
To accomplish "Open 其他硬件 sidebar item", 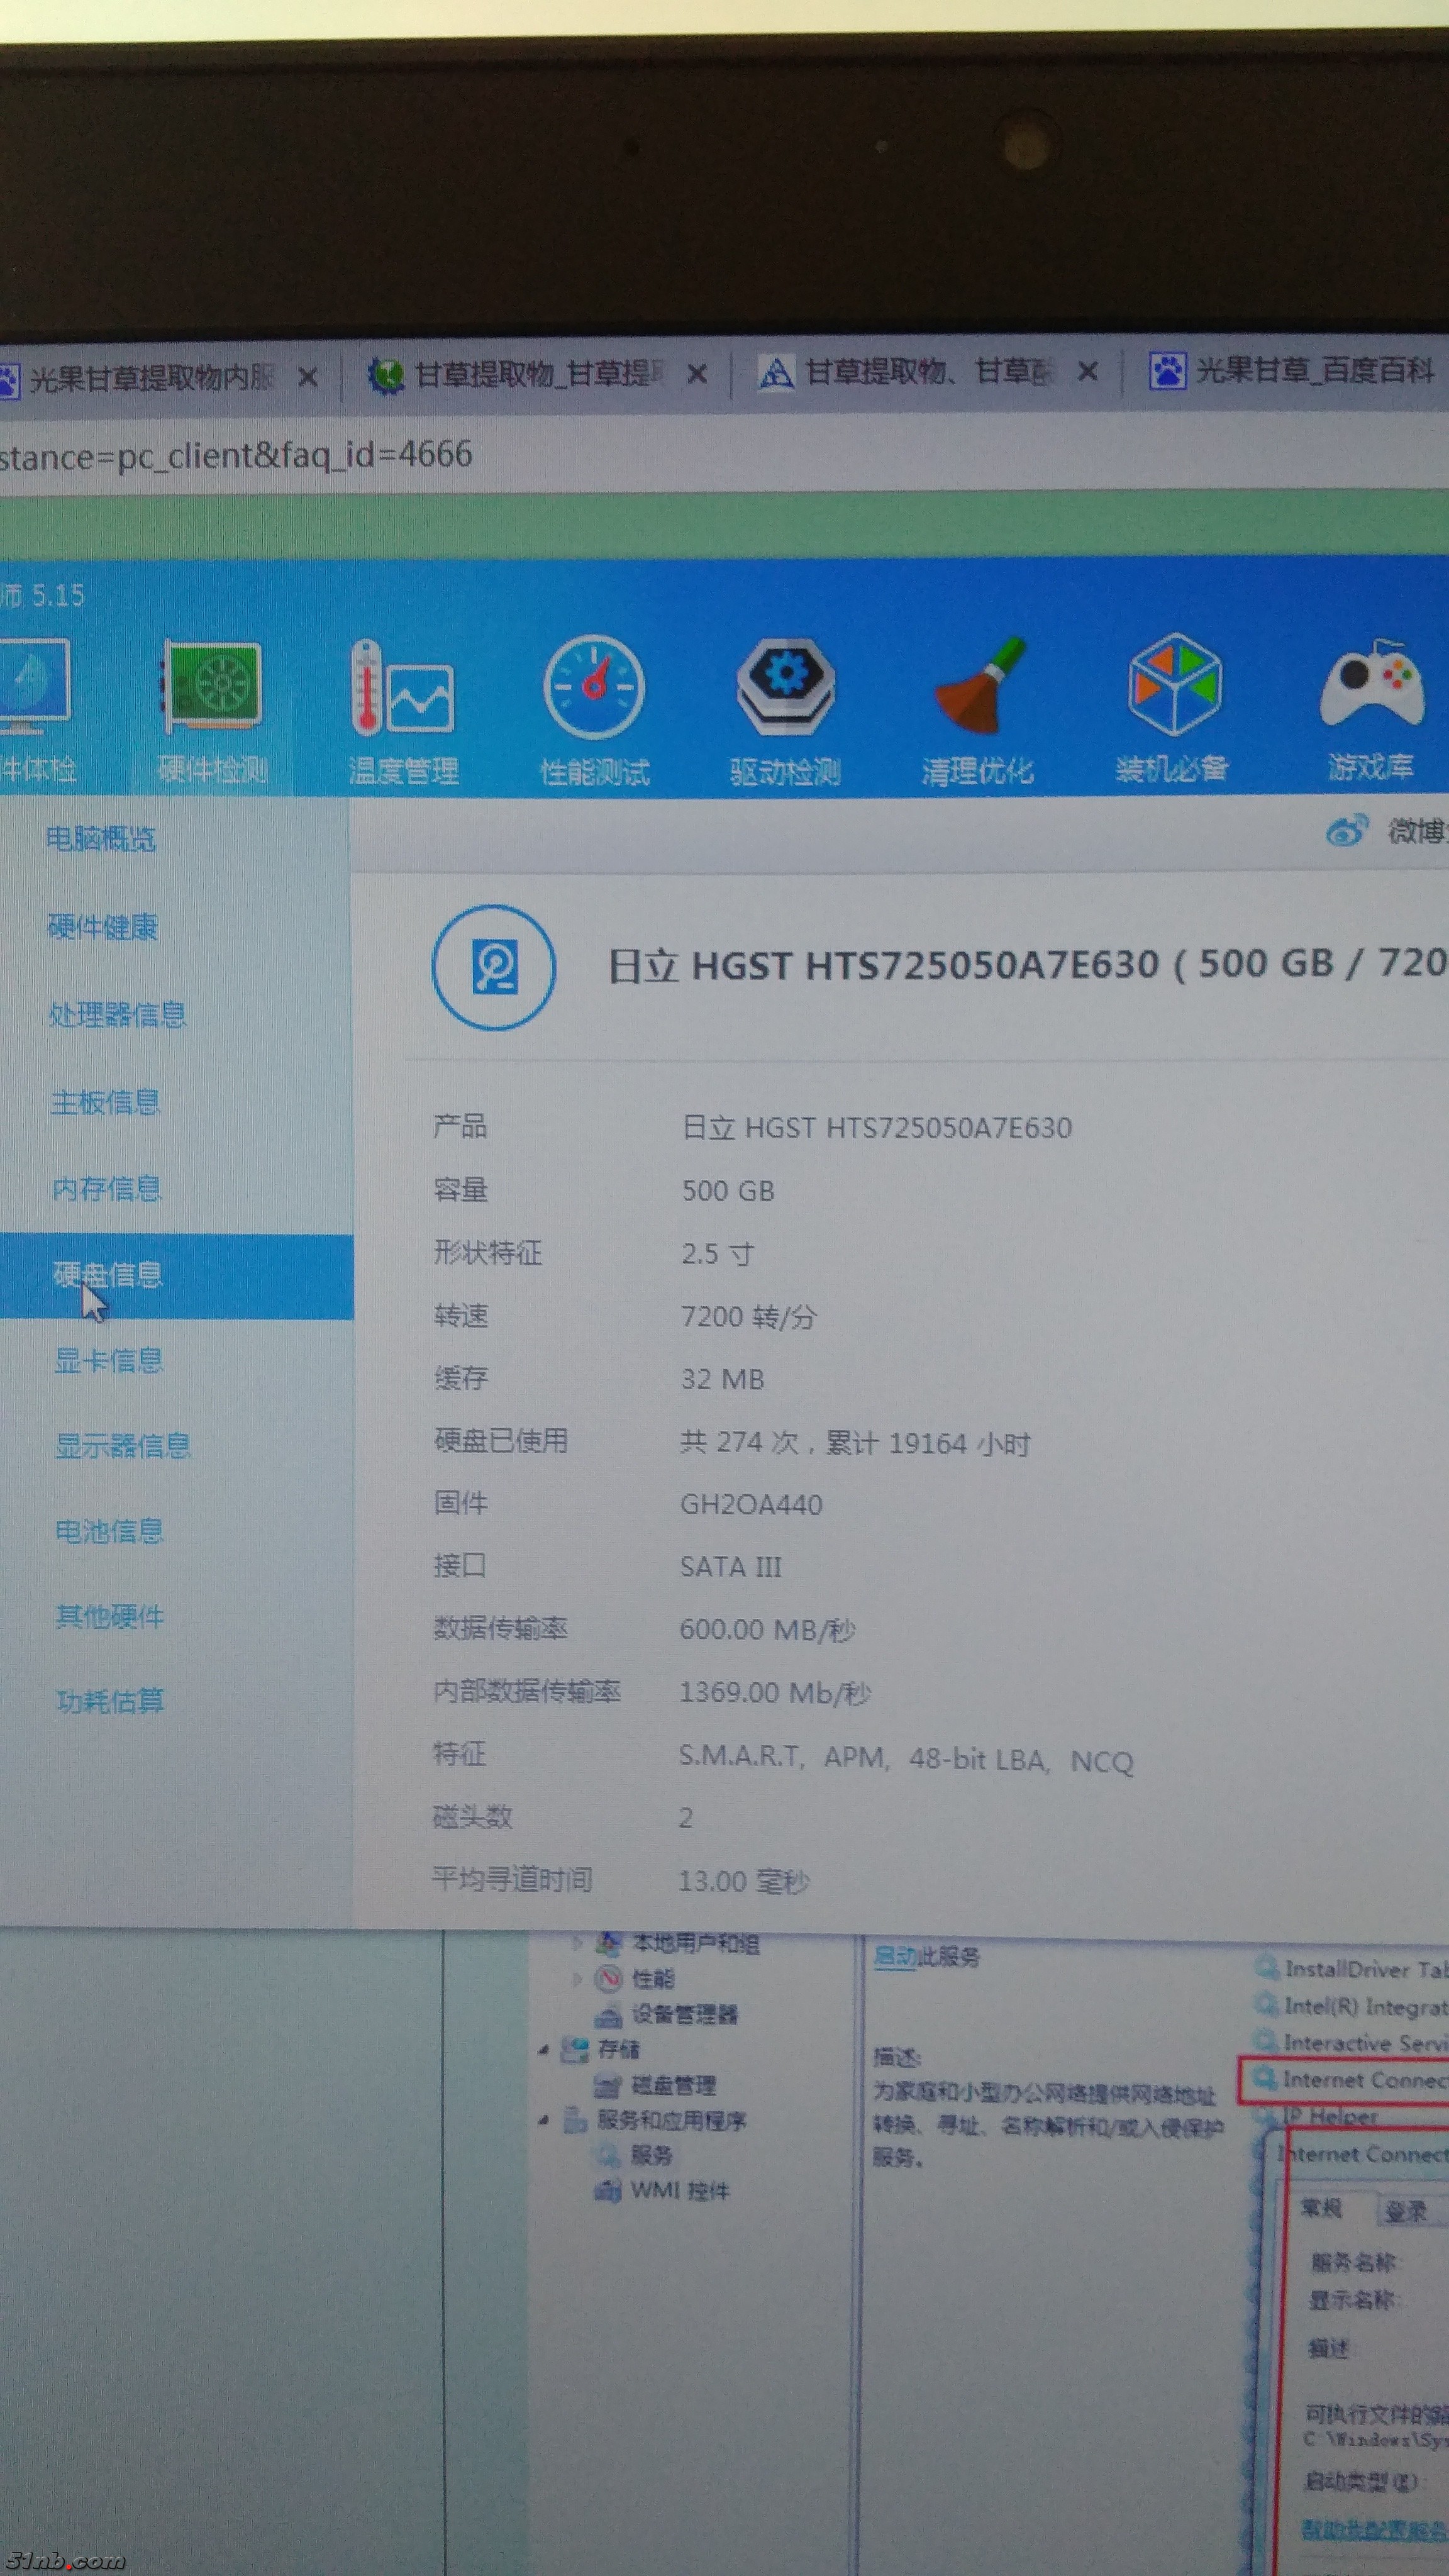I will coord(110,1616).
